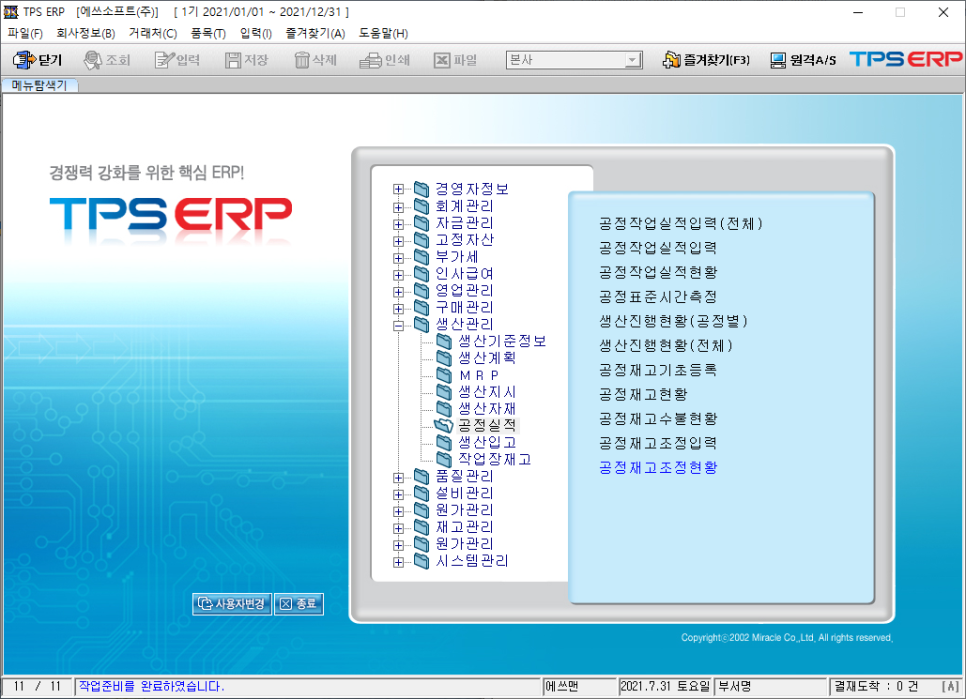The image size is (966, 699).
Task: Open 공정작업실적입력(전체) link
Action: pyautogui.click(x=681, y=224)
